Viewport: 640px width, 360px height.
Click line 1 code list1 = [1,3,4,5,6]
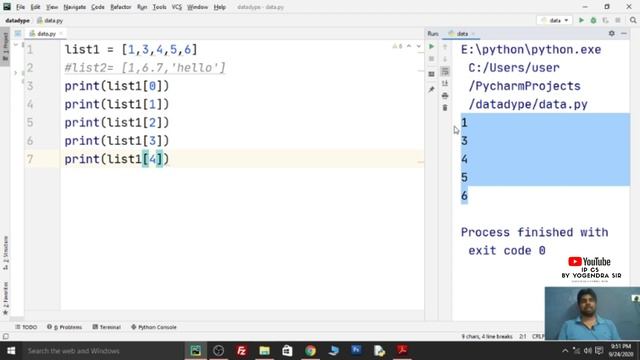(x=131, y=50)
